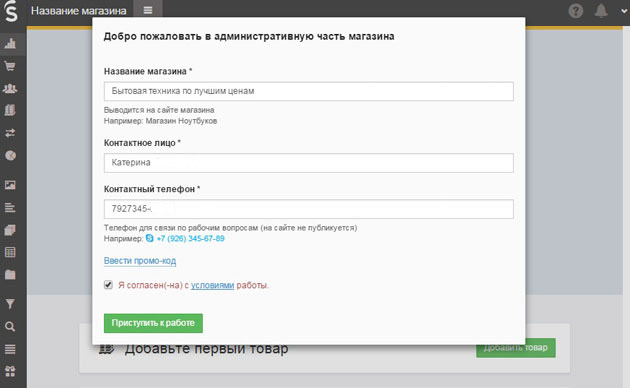
Task: Click the hint 'Например: Магазин Ноутбуков'
Action: tap(160, 121)
